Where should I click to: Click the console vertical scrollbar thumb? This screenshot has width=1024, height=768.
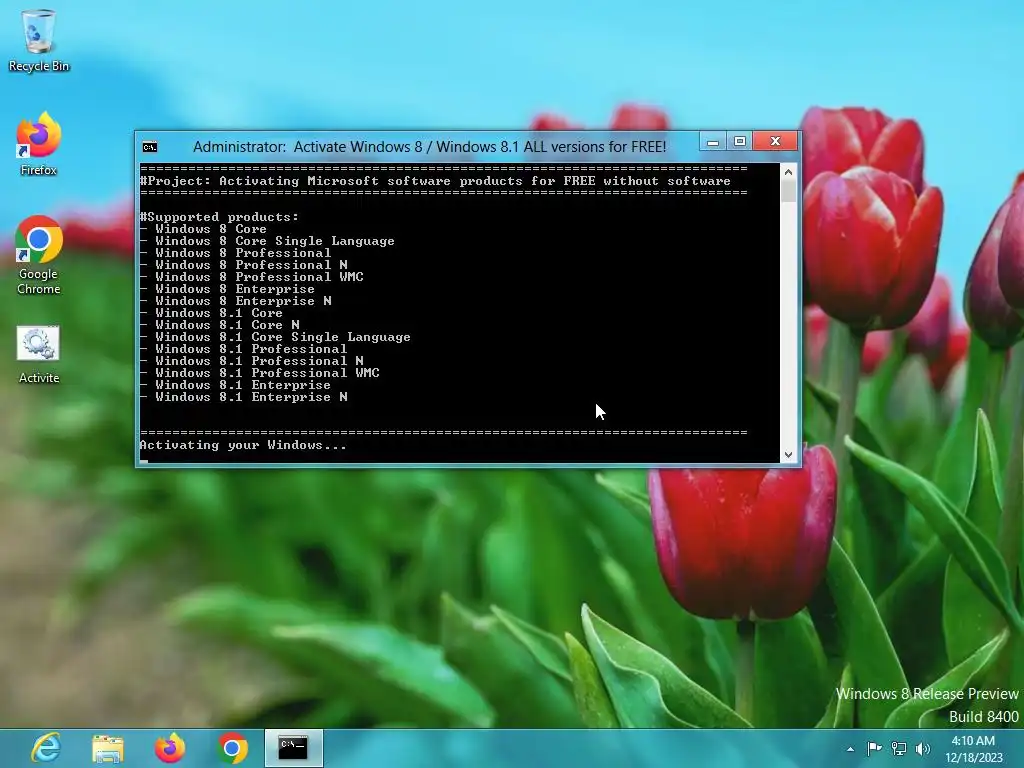click(x=788, y=191)
